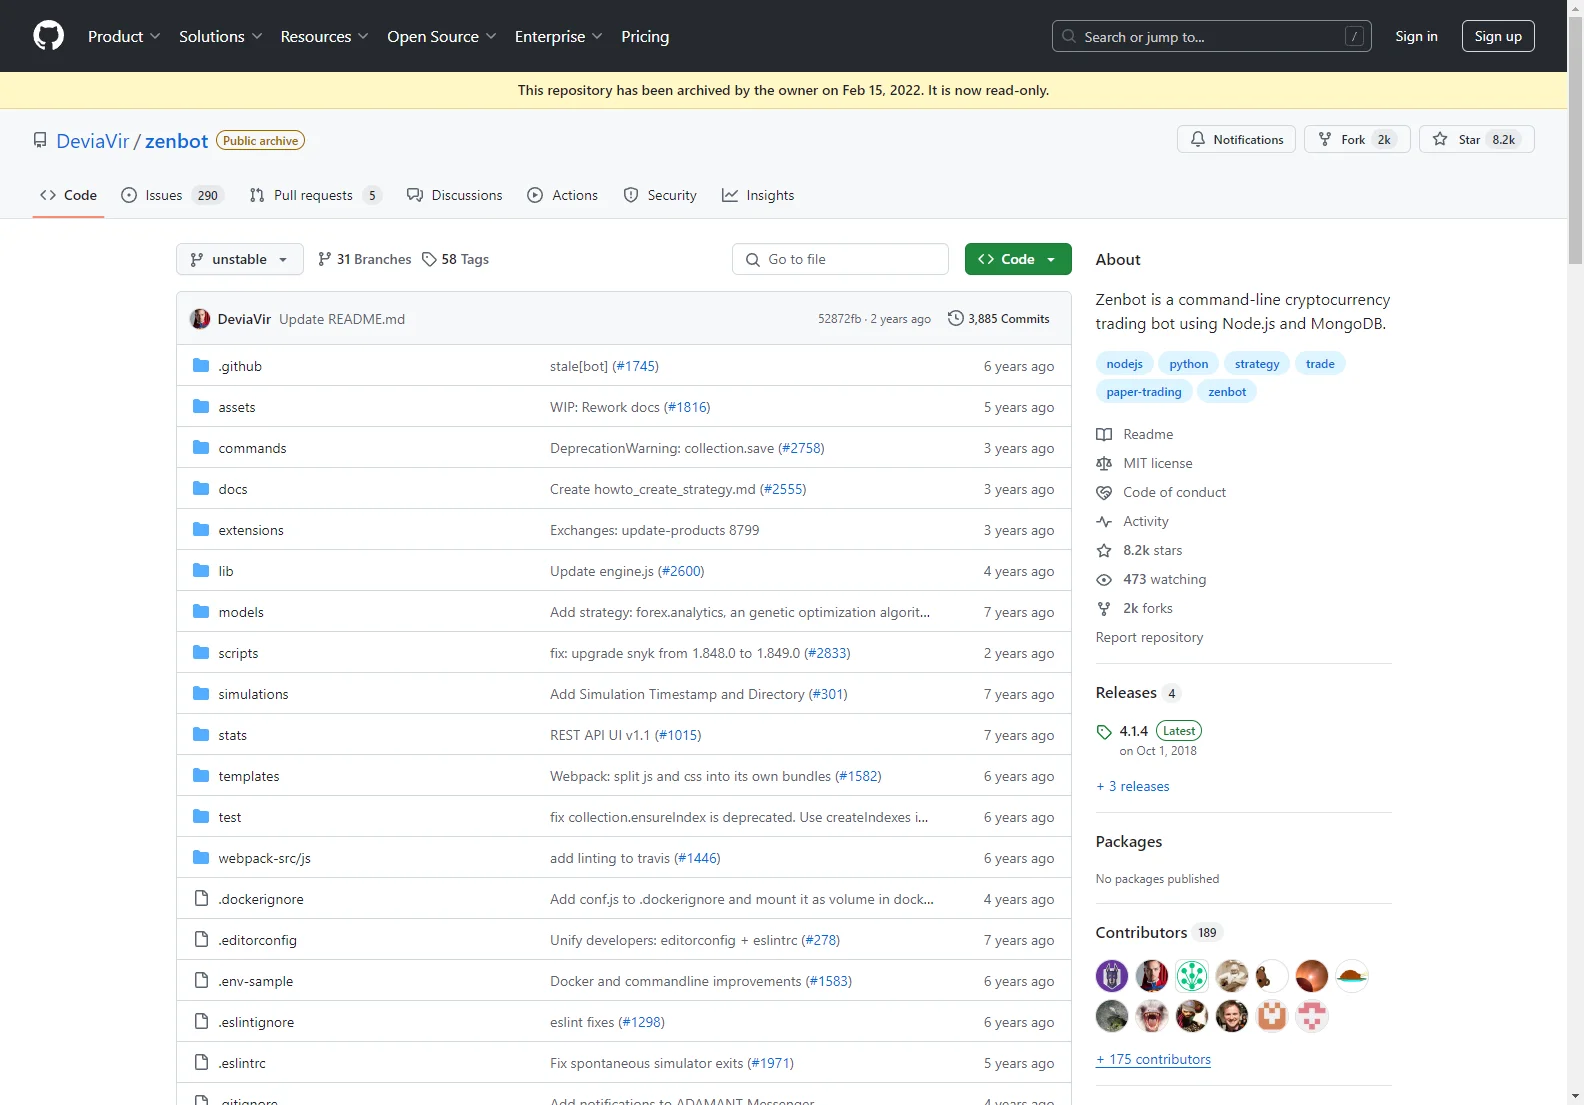Open pull request #2758 link
1584x1105 pixels.
pos(801,448)
